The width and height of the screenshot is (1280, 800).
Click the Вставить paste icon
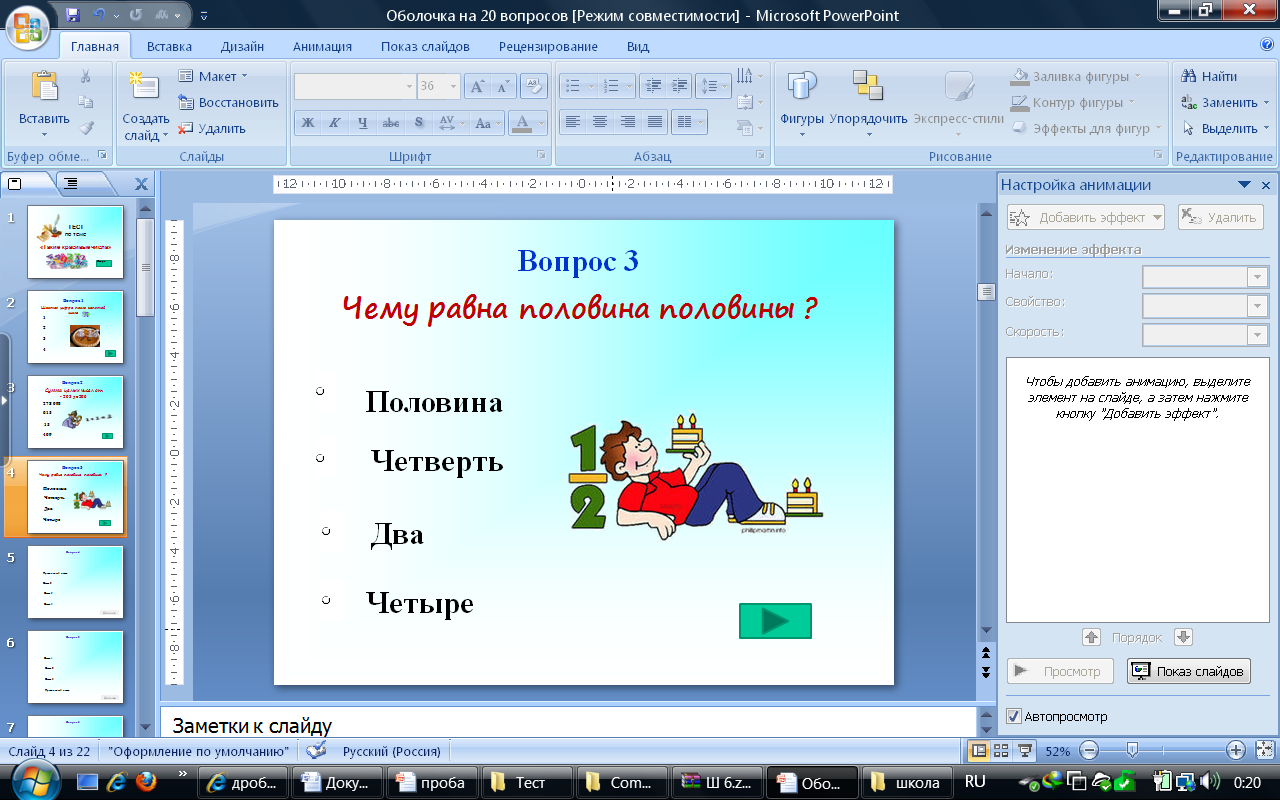[x=44, y=87]
